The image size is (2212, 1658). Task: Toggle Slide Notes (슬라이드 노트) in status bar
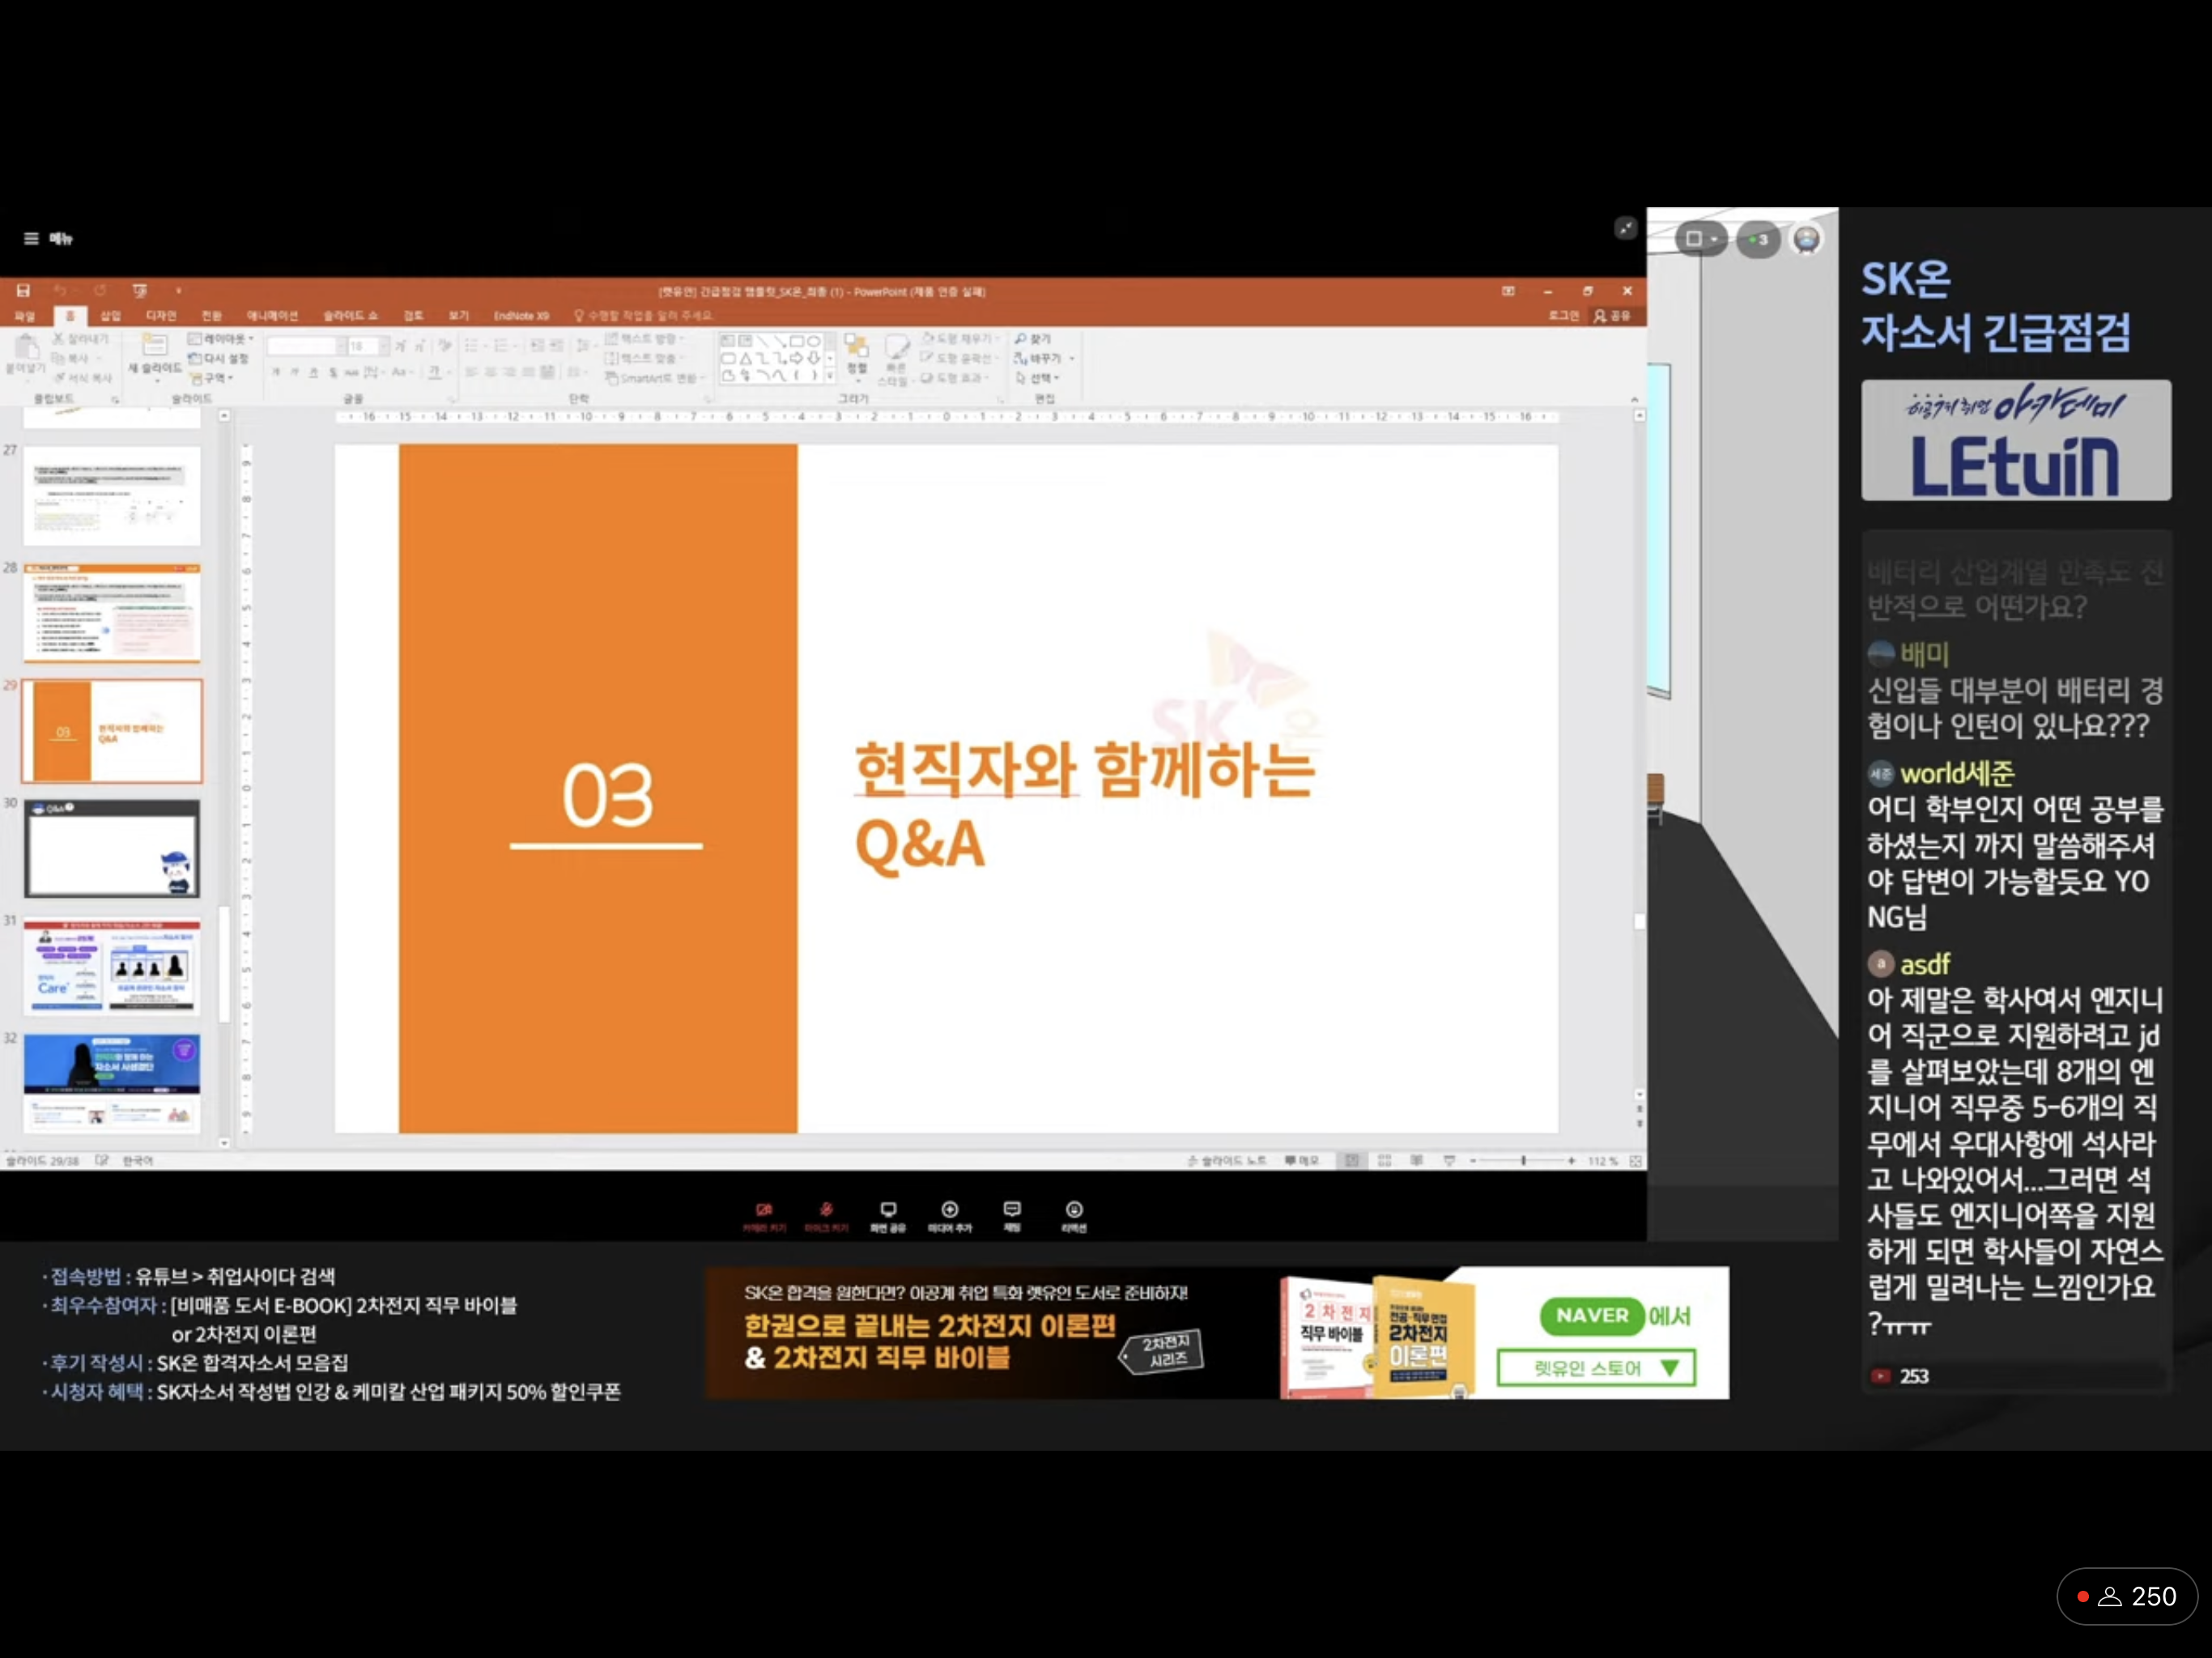[1227, 1160]
